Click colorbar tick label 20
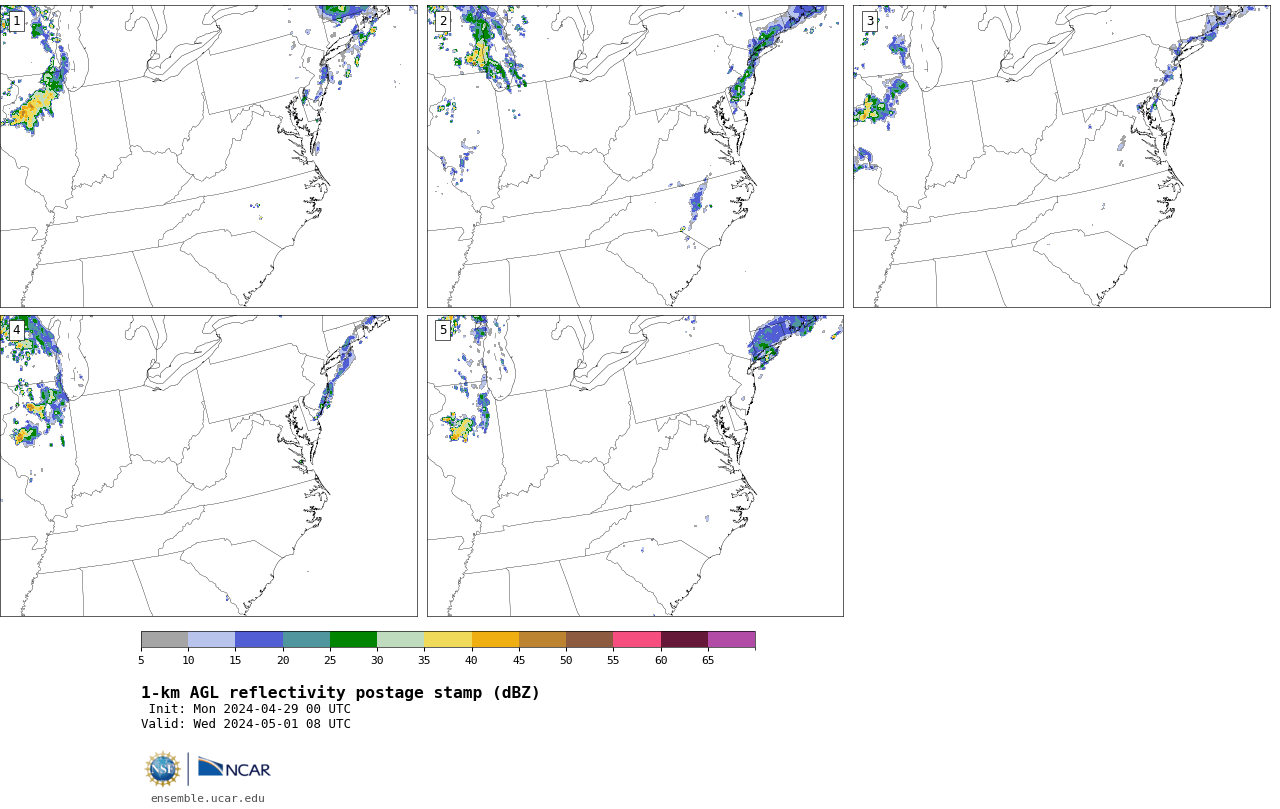Screen dimensions: 1280x809 283,660
